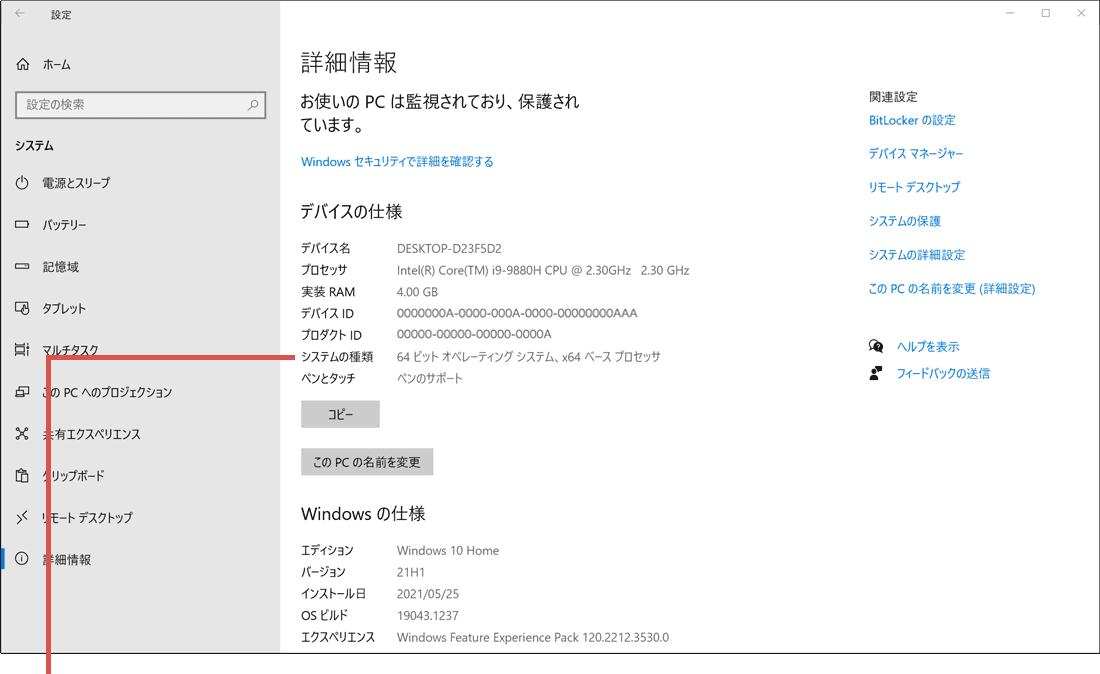
Task: Open この PC へのプロジェクション via projection icon
Action: tap(22, 392)
